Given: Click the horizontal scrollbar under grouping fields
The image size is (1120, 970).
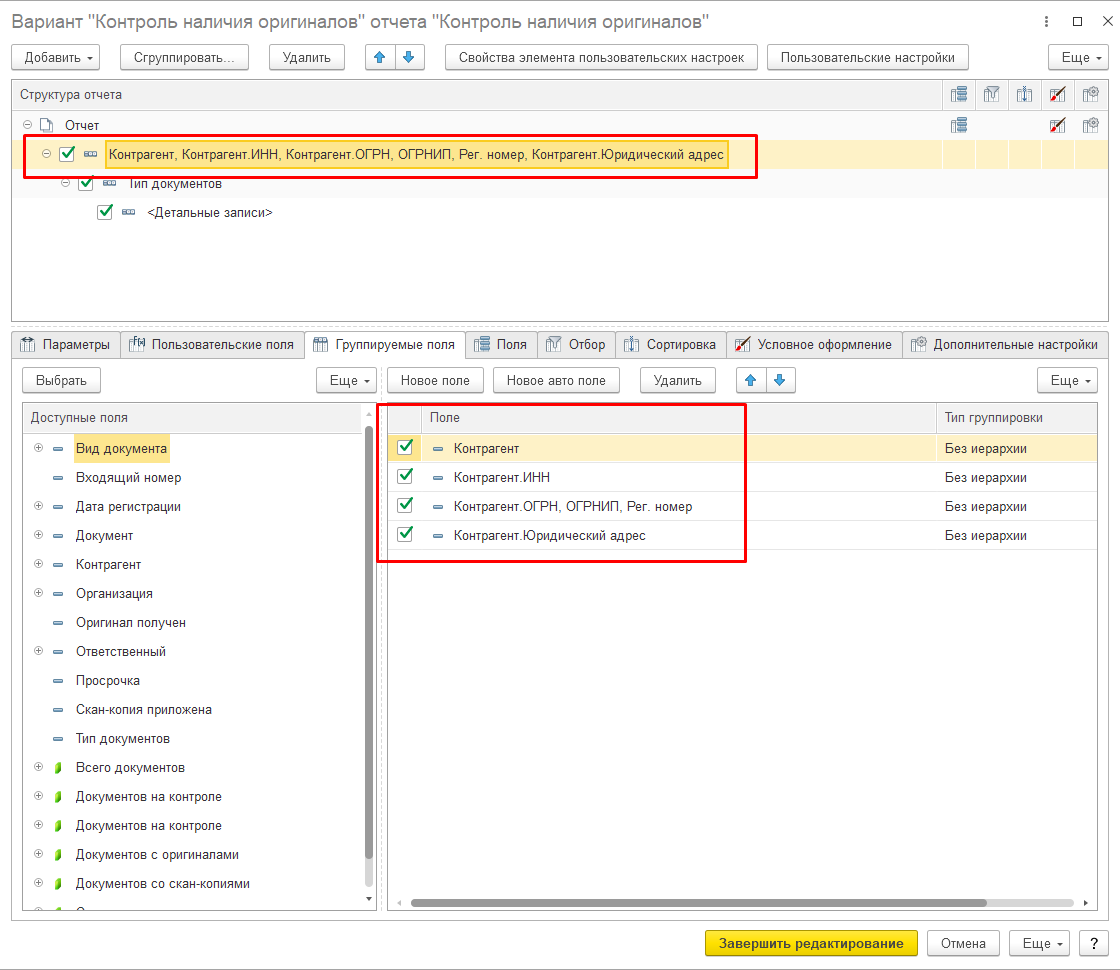Looking at the screenshot, I should 699,903.
